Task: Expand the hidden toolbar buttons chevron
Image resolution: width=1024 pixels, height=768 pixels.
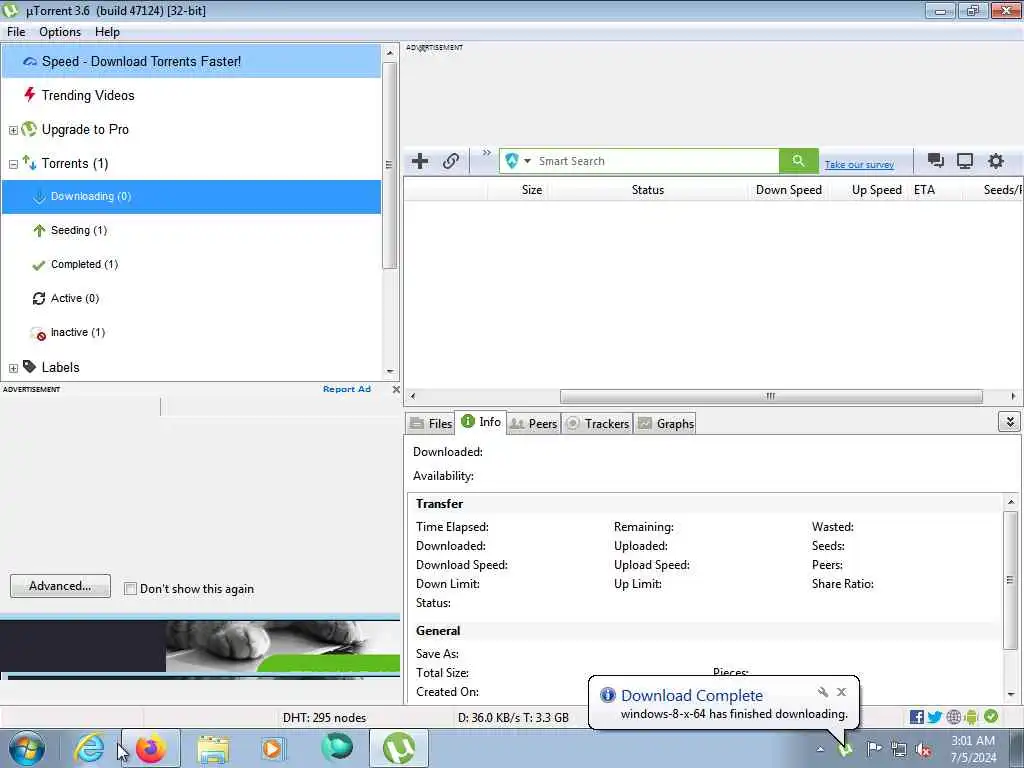Action: click(x=487, y=153)
